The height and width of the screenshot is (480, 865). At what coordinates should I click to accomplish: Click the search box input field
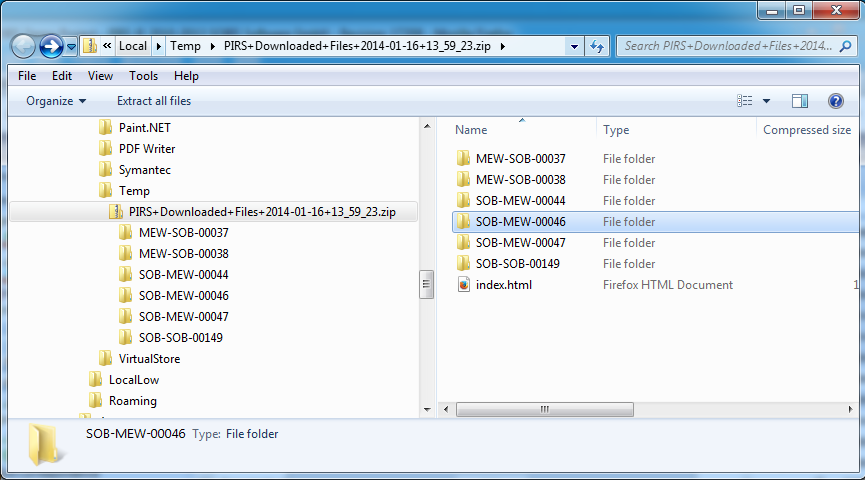click(726, 46)
